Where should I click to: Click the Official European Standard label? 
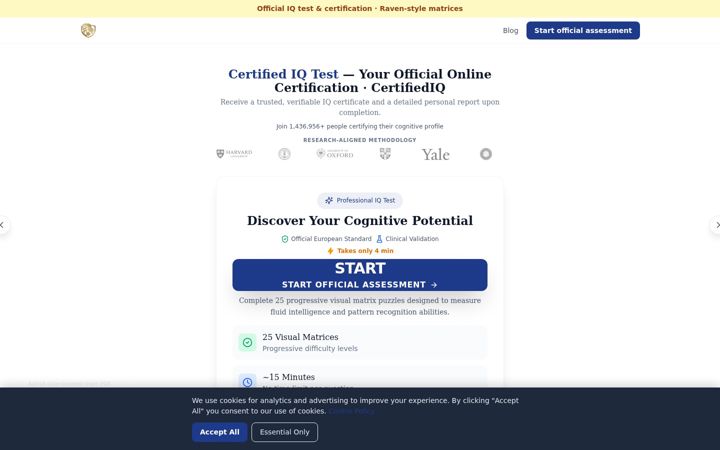coord(331,239)
